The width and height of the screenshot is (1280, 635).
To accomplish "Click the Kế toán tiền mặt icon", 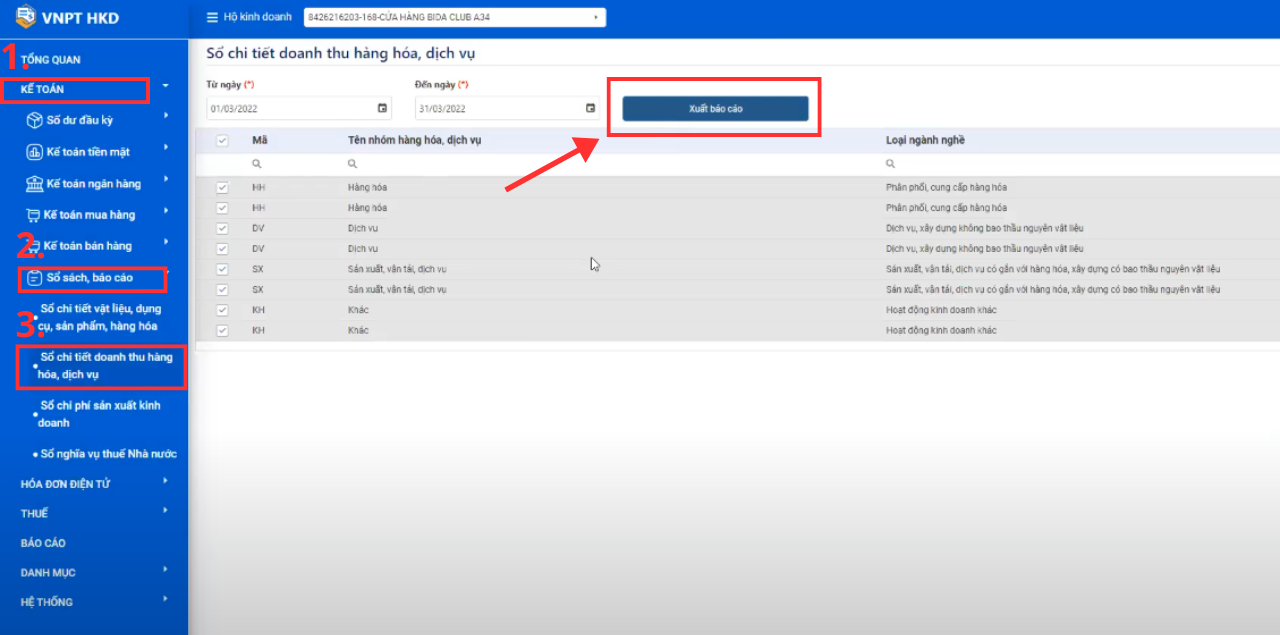I will point(34,152).
